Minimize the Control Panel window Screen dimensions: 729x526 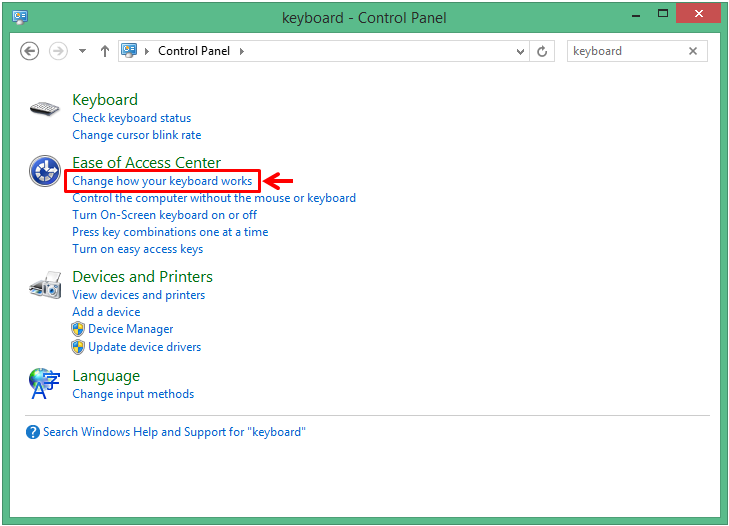pos(636,14)
